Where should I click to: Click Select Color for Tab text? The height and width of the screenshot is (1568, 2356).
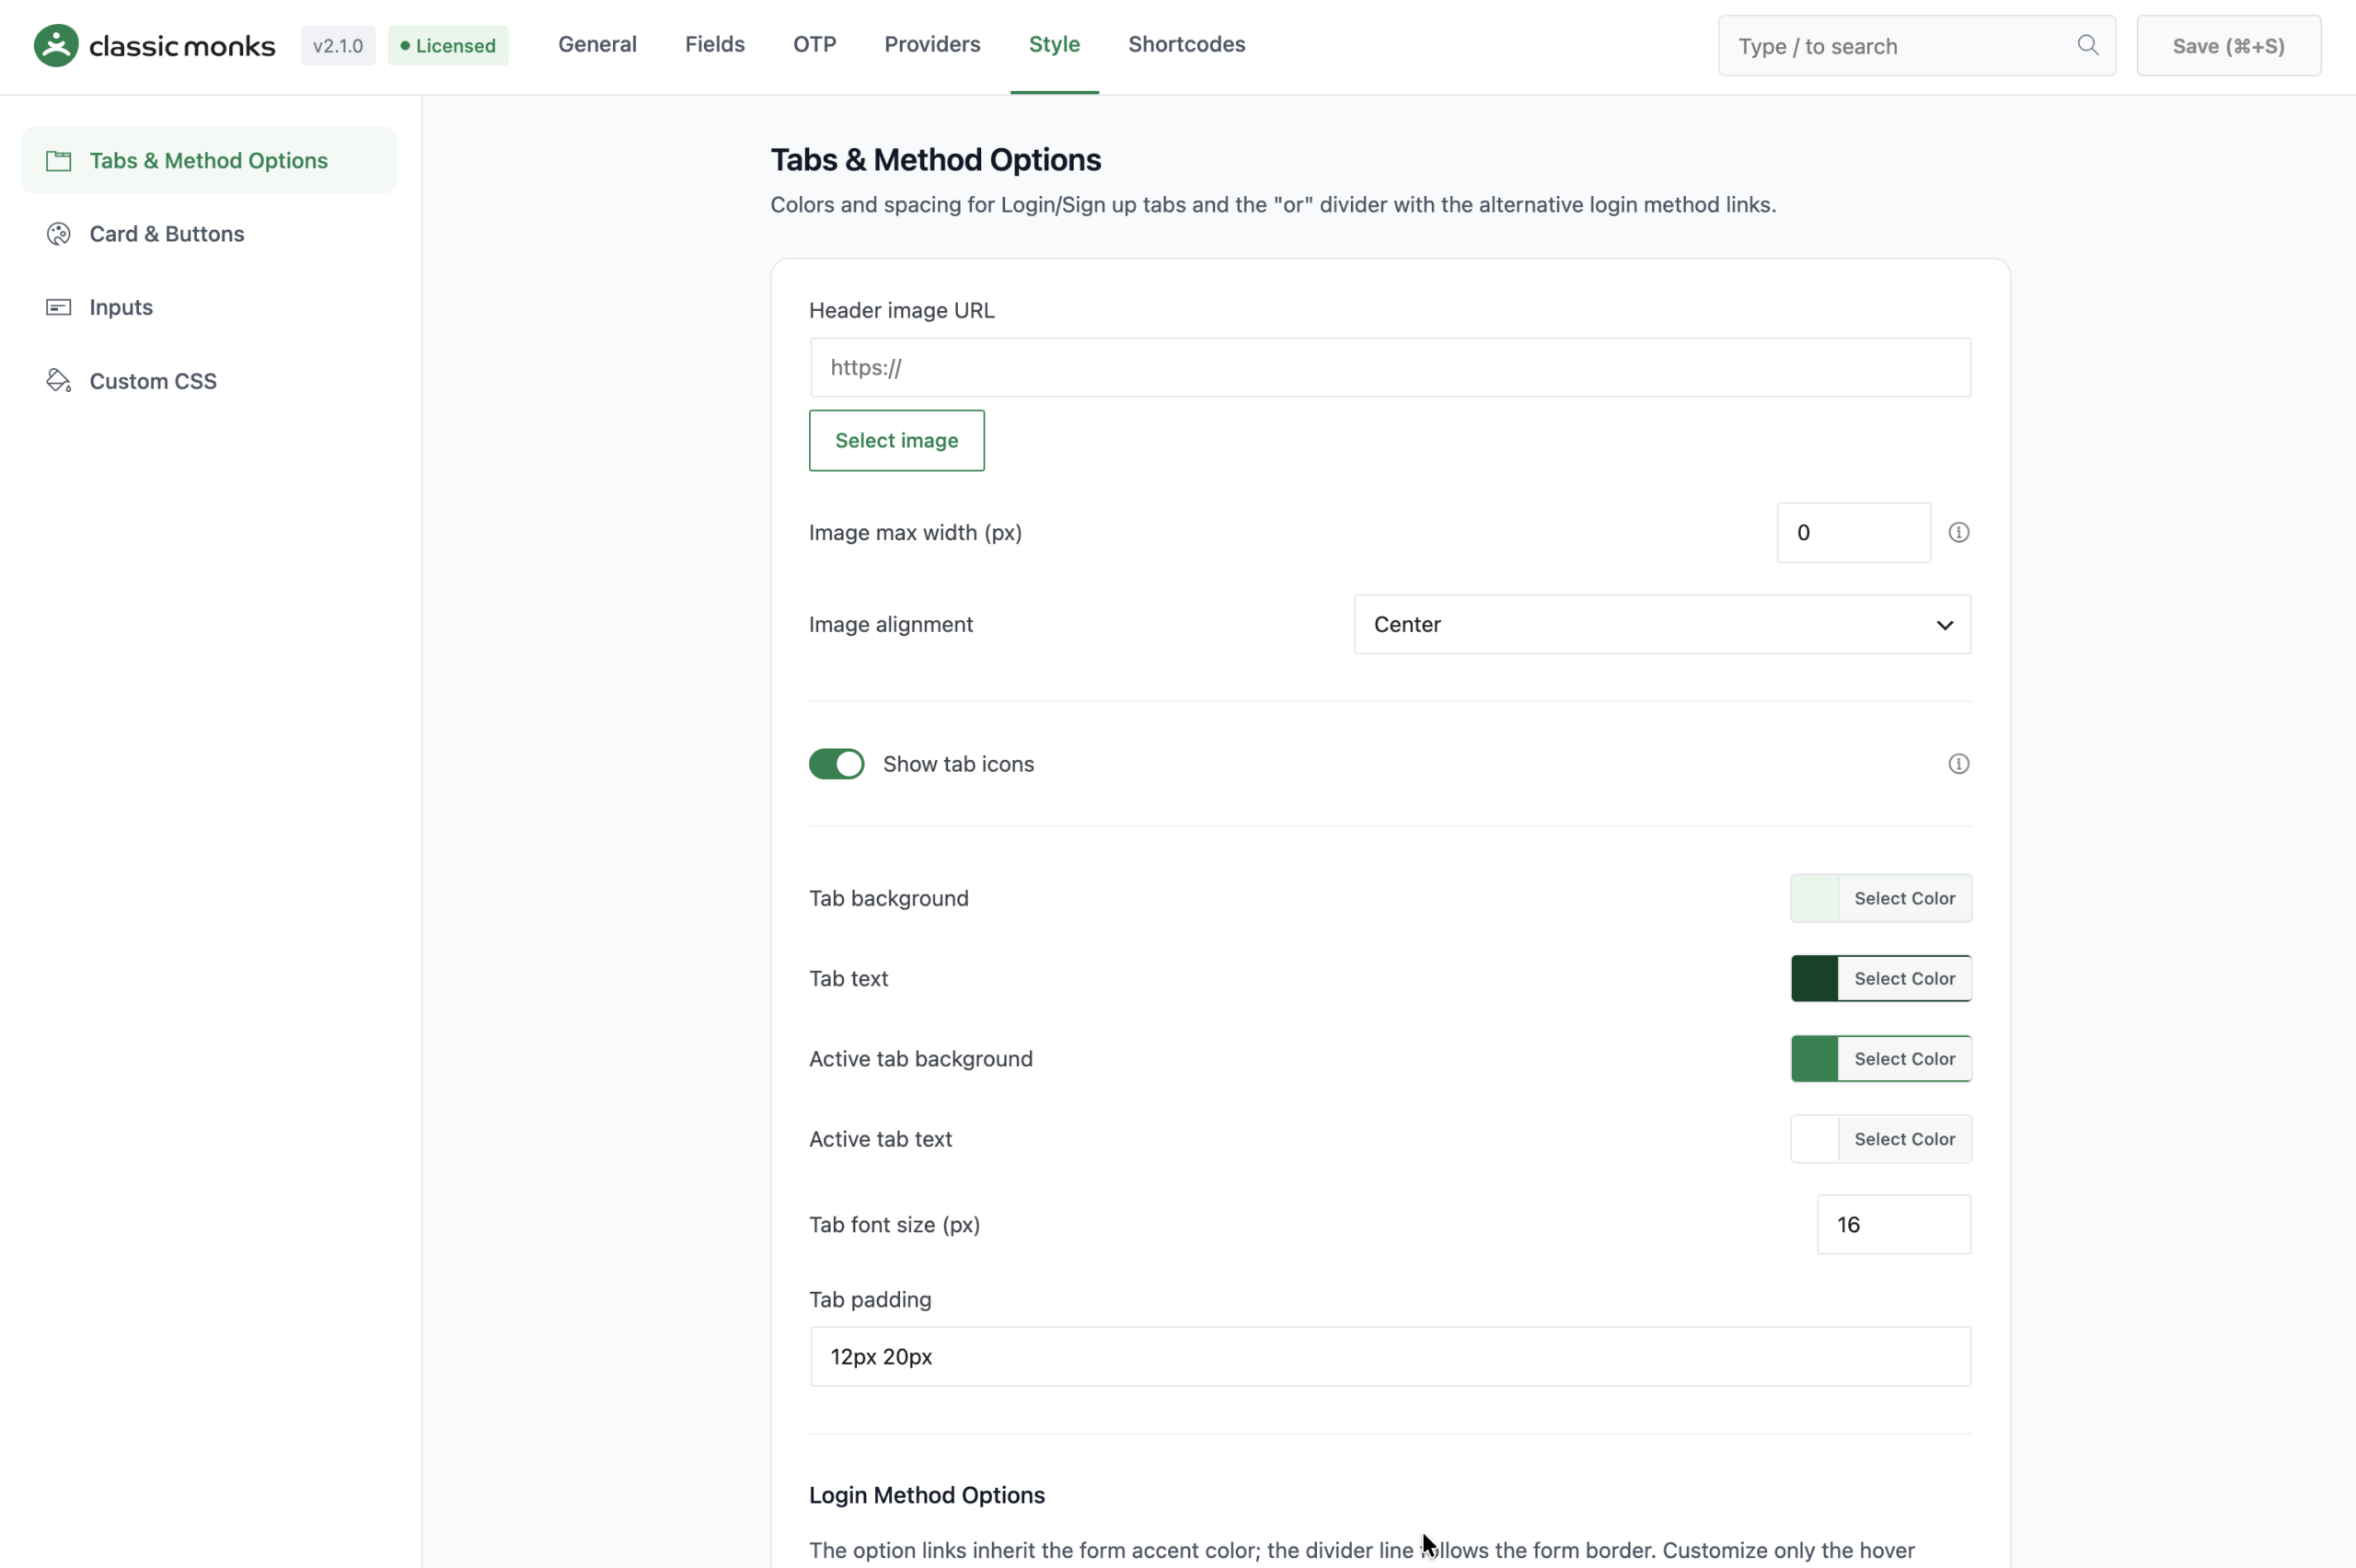[1904, 979]
